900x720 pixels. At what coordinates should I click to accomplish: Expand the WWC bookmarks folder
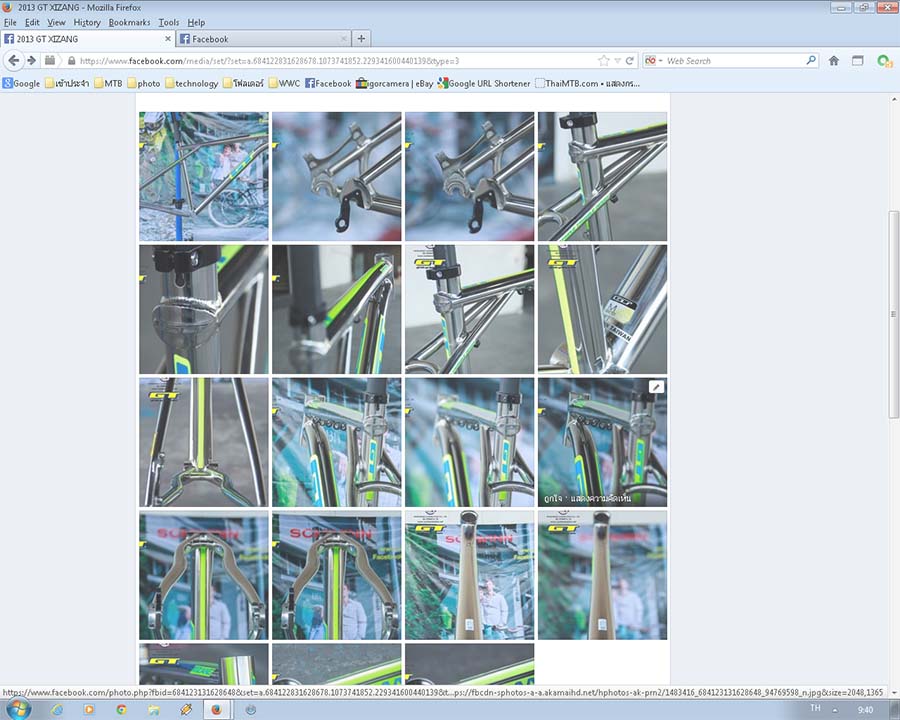284,83
